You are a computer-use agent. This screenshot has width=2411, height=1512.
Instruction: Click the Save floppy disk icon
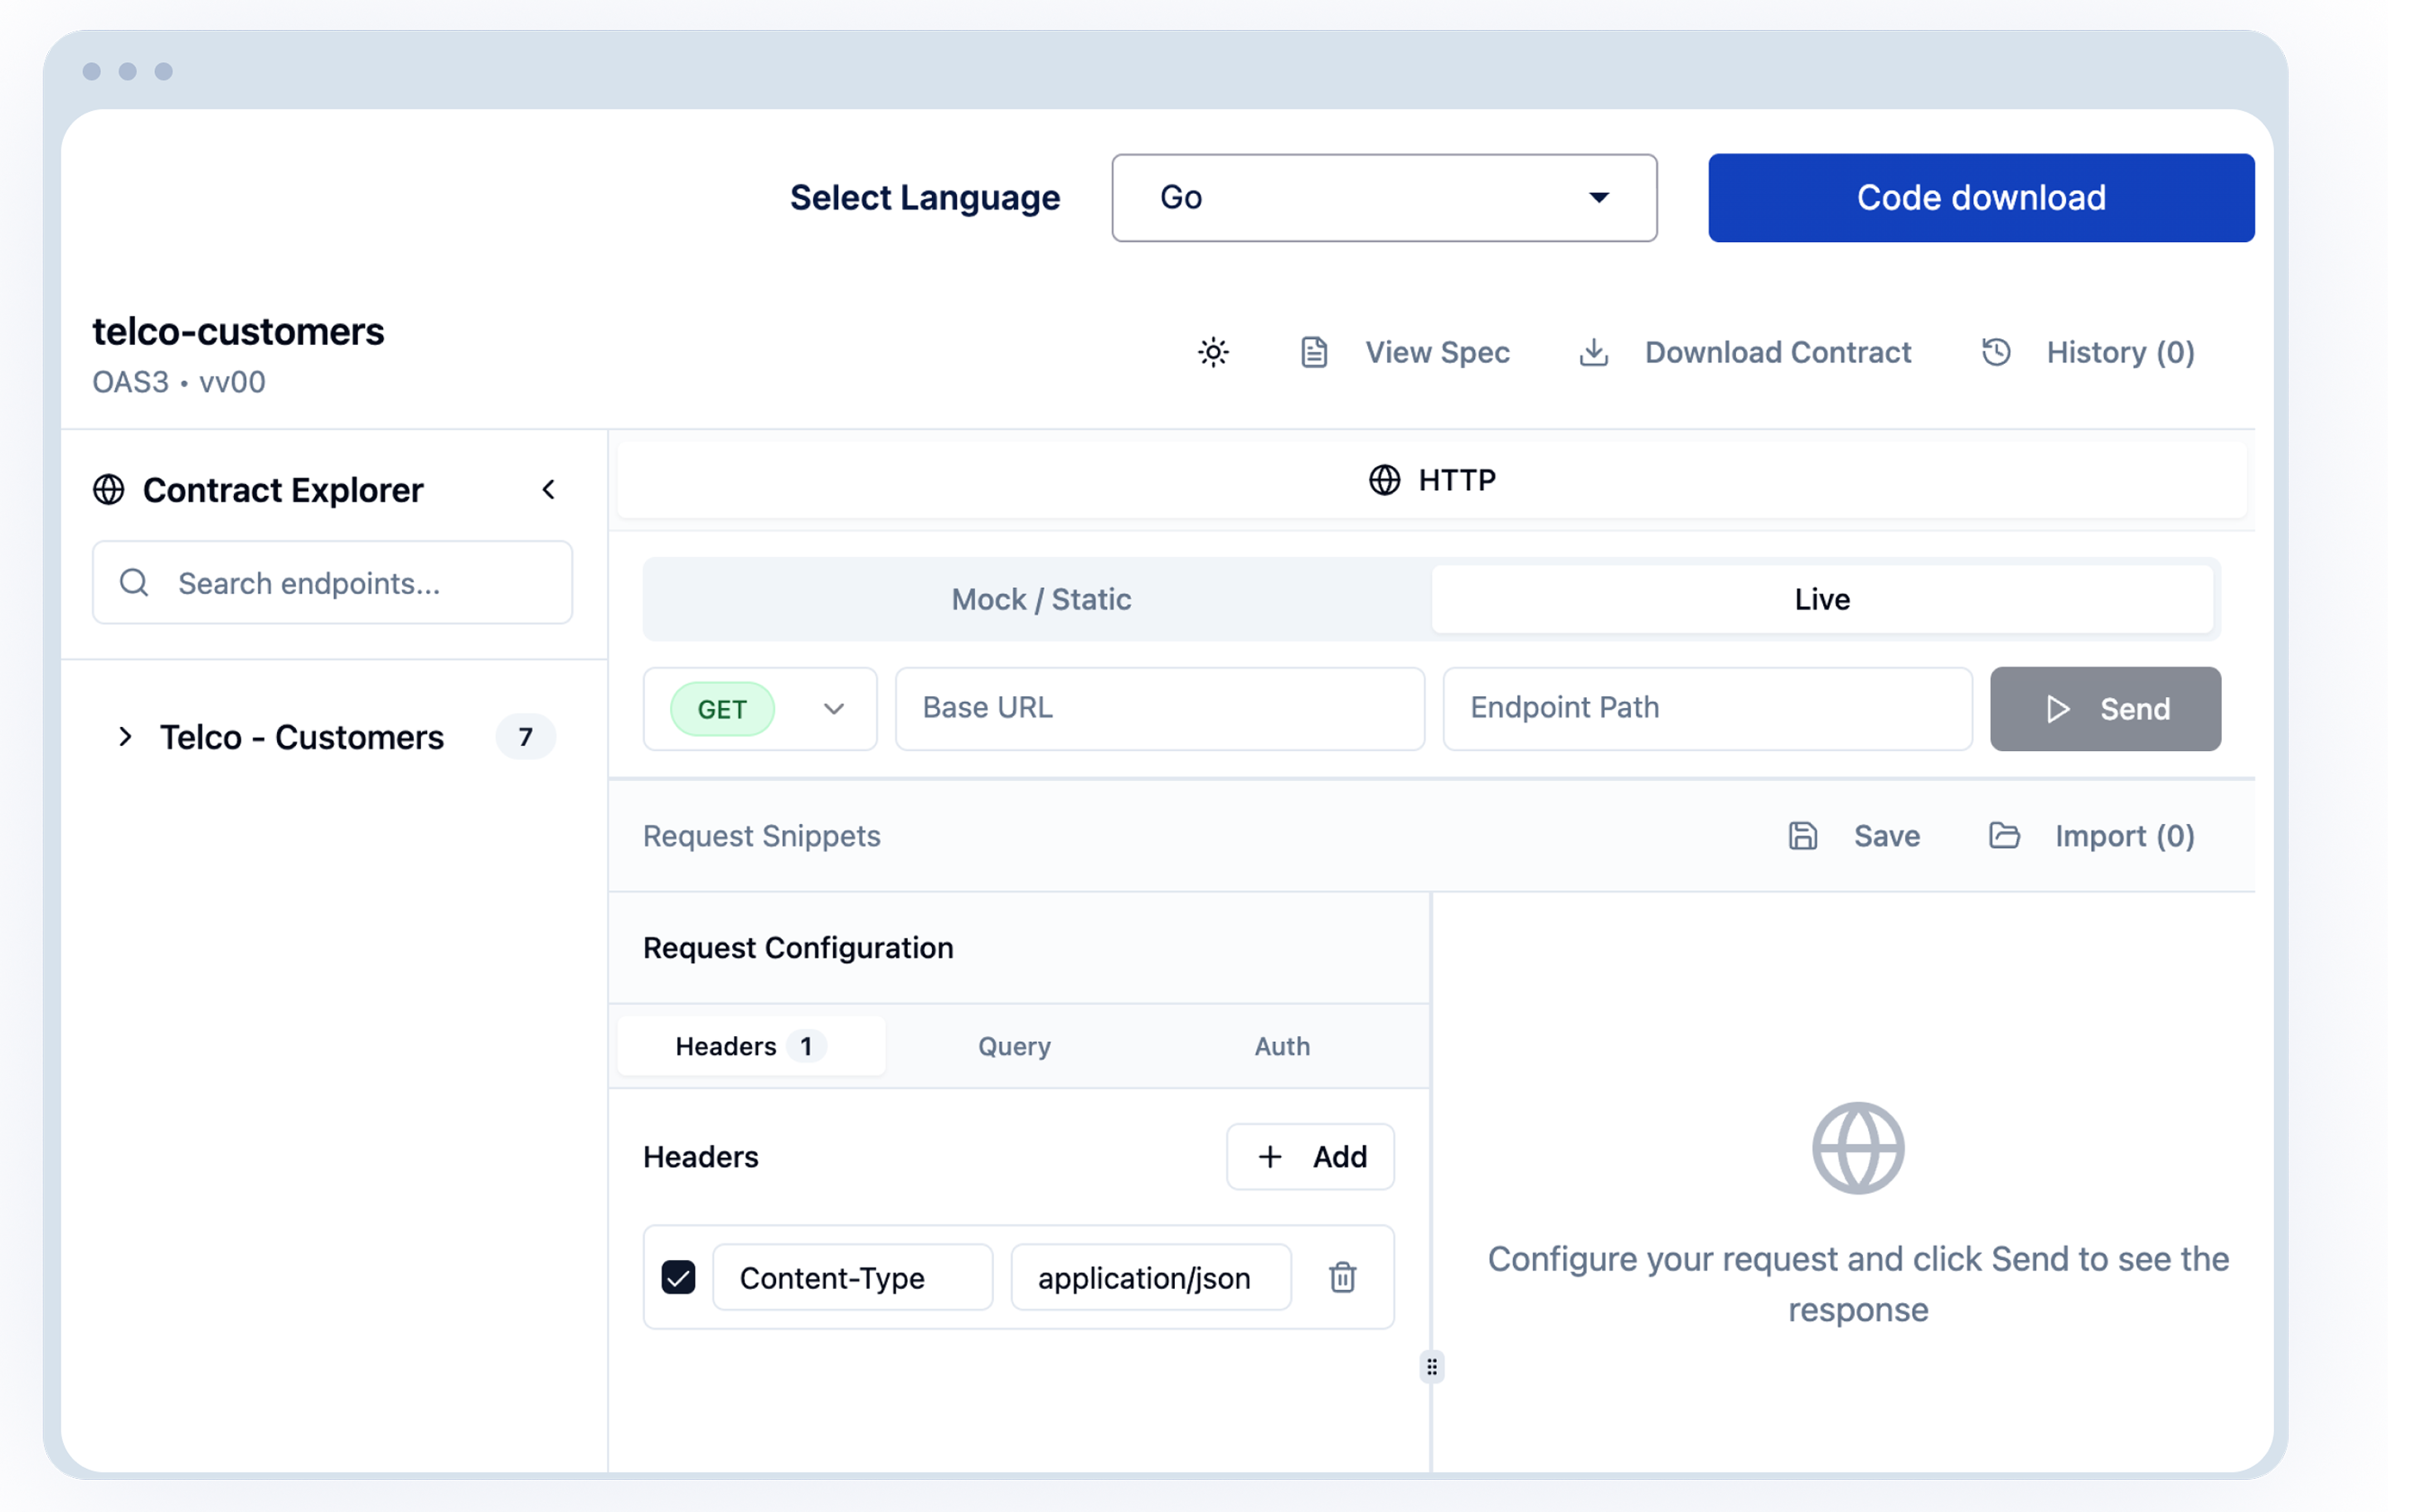[1802, 836]
